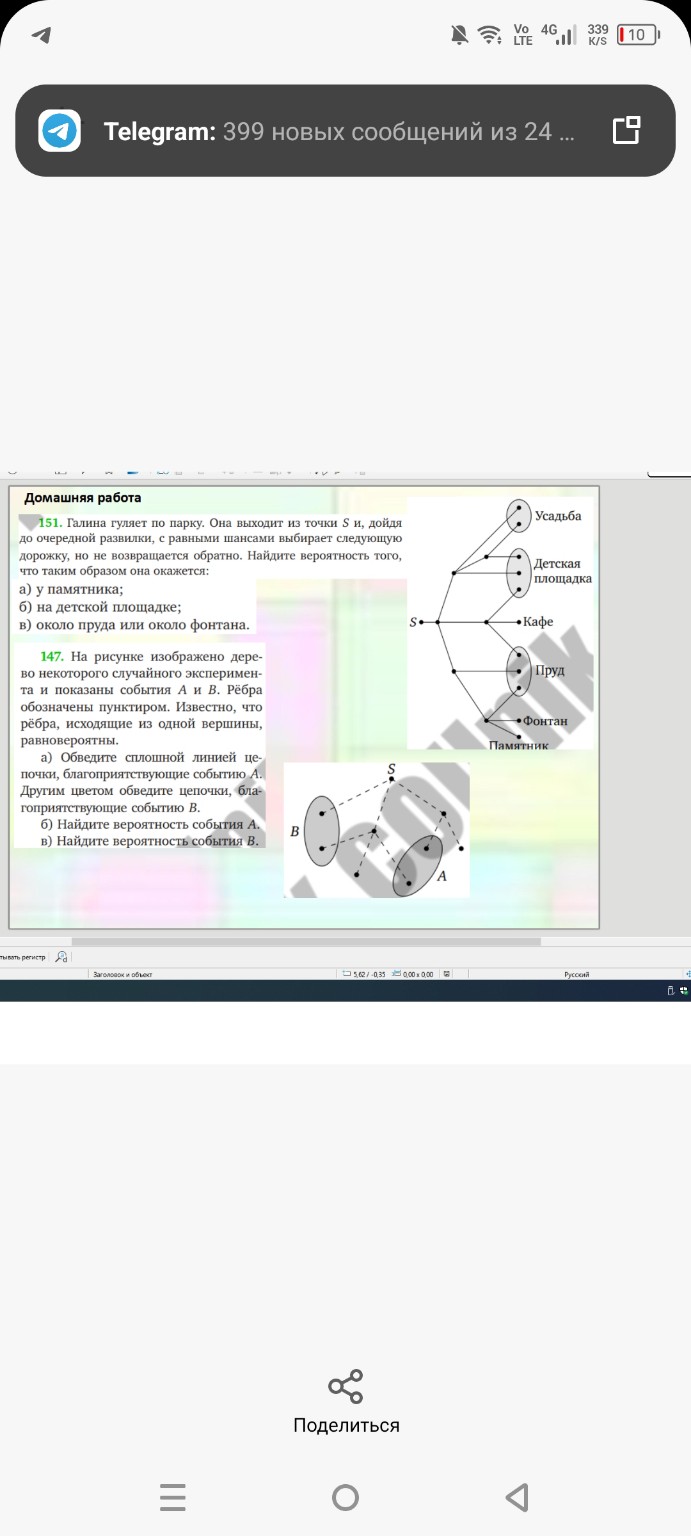This screenshot has height=1536, width=691.
Task: Click the Русский language status field
Action: (576, 974)
